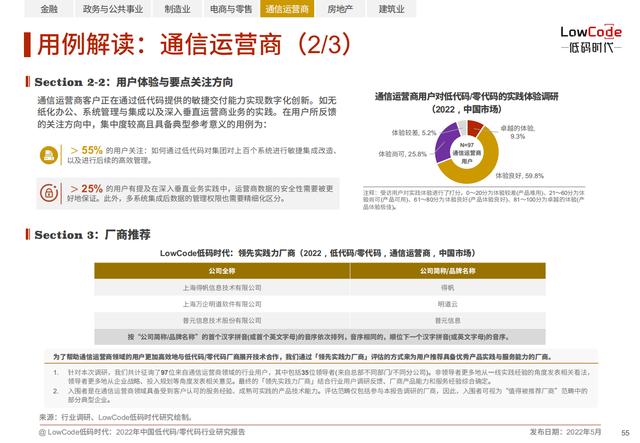640x443 pixels.
Task: Click the LowCode 低码时代 logo
Action: 591,40
